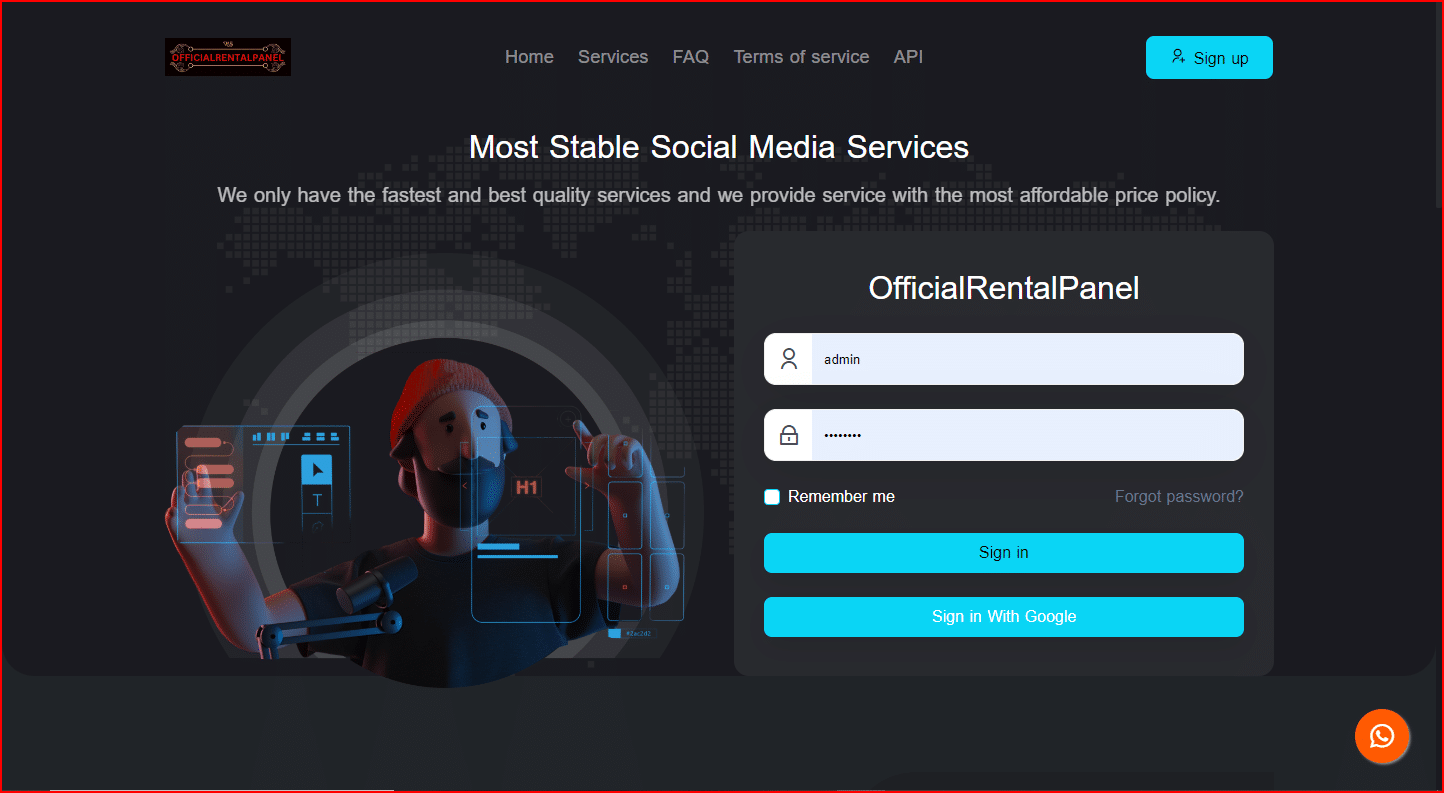The image size is (1444, 793).
Task: Open the API navigation link
Action: [x=908, y=57]
